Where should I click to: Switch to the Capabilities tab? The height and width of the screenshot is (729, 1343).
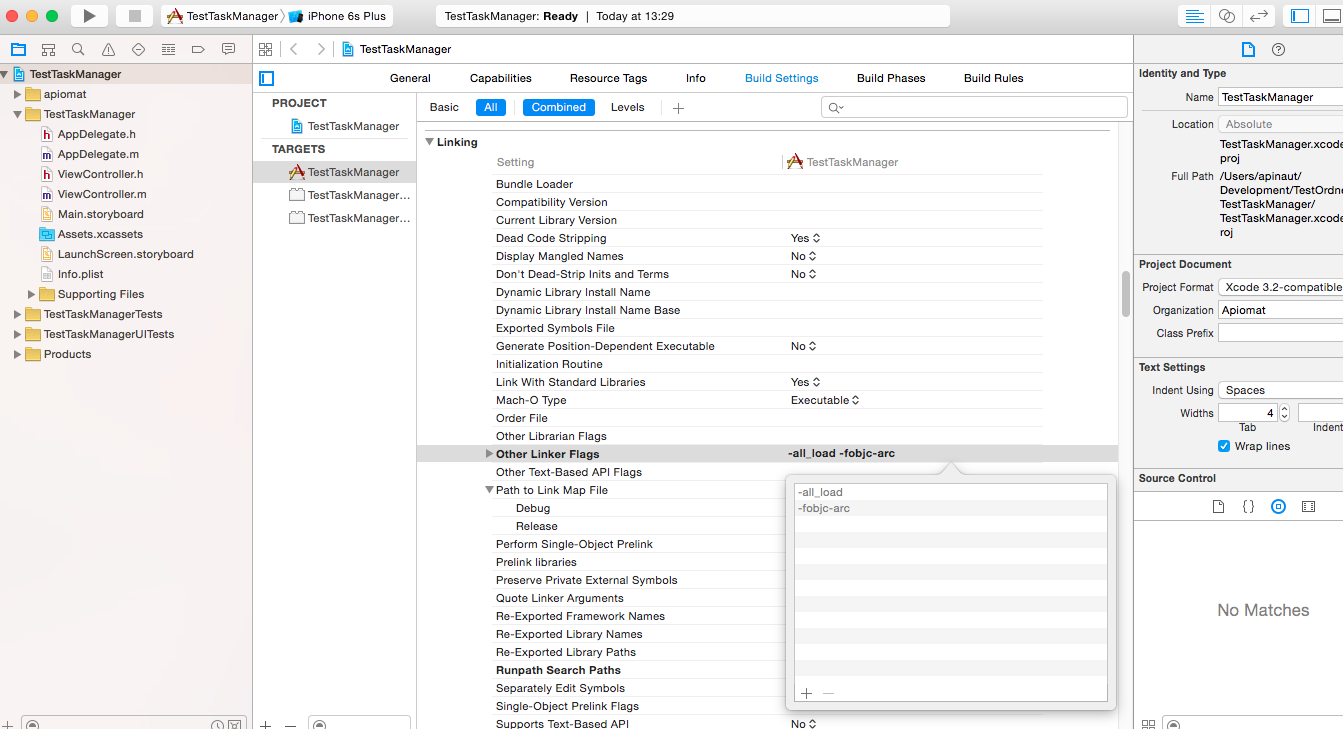[x=501, y=78]
